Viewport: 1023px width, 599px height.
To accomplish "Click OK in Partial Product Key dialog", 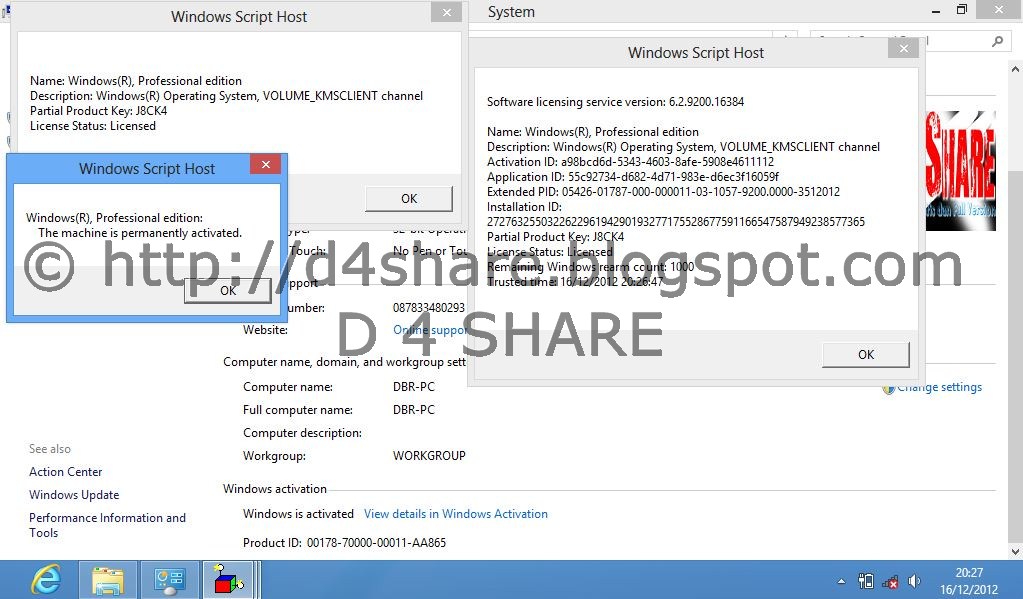I will pyautogui.click(x=409, y=198).
